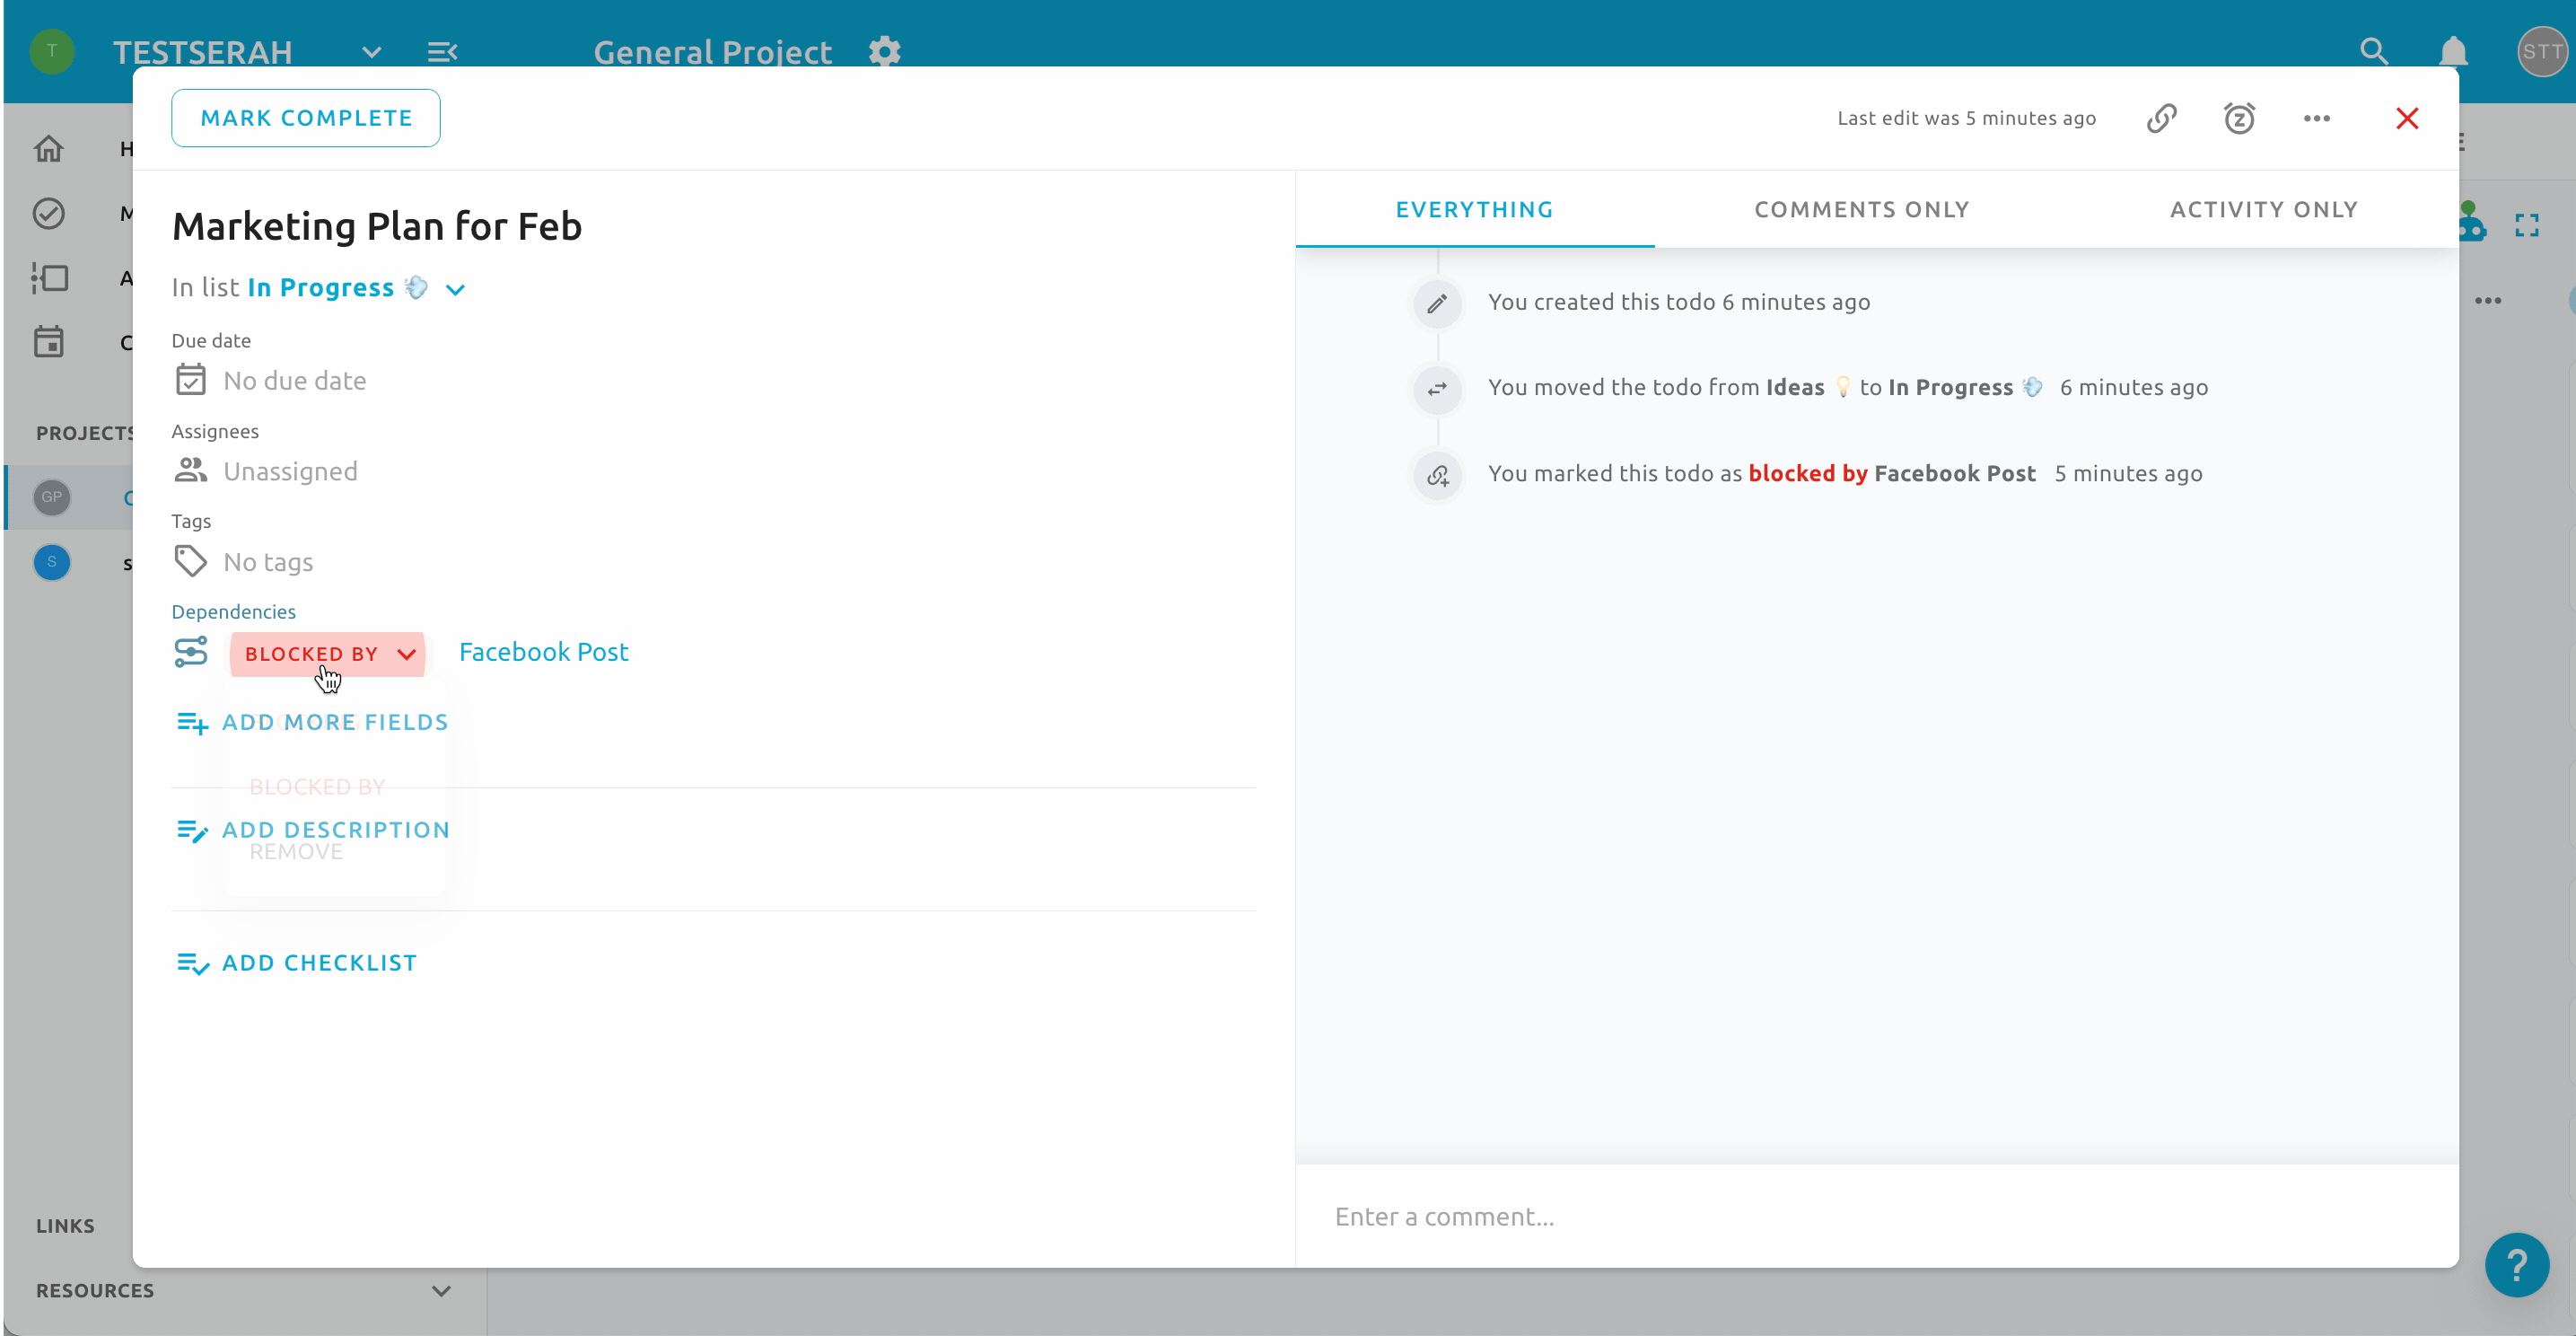The image size is (2576, 1336).
Task: Select the blue S project avatar
Action: tap(52, 562)
